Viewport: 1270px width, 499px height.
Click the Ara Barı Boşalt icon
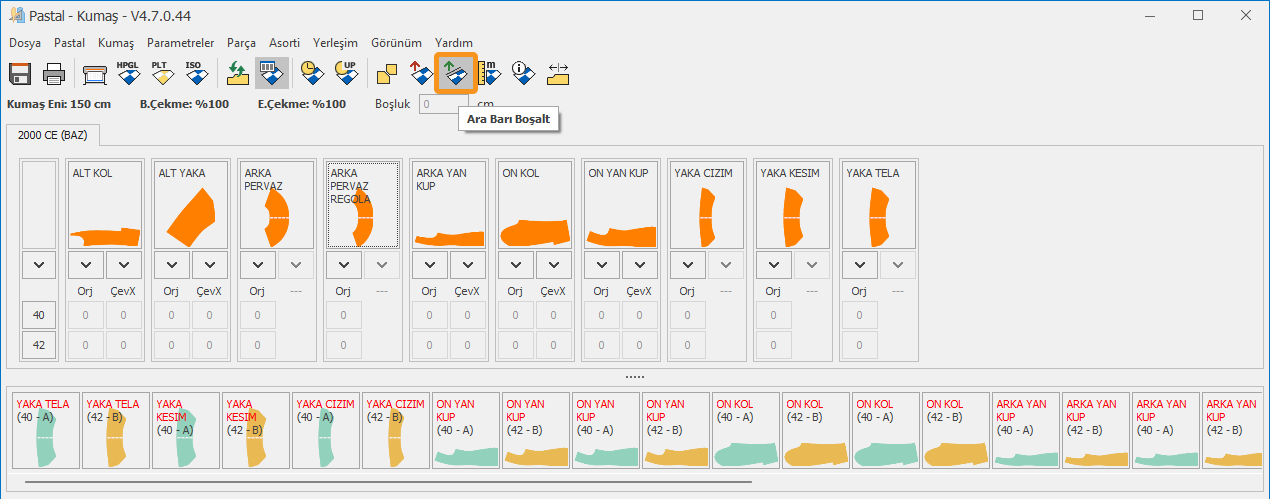tap(455, 73)
